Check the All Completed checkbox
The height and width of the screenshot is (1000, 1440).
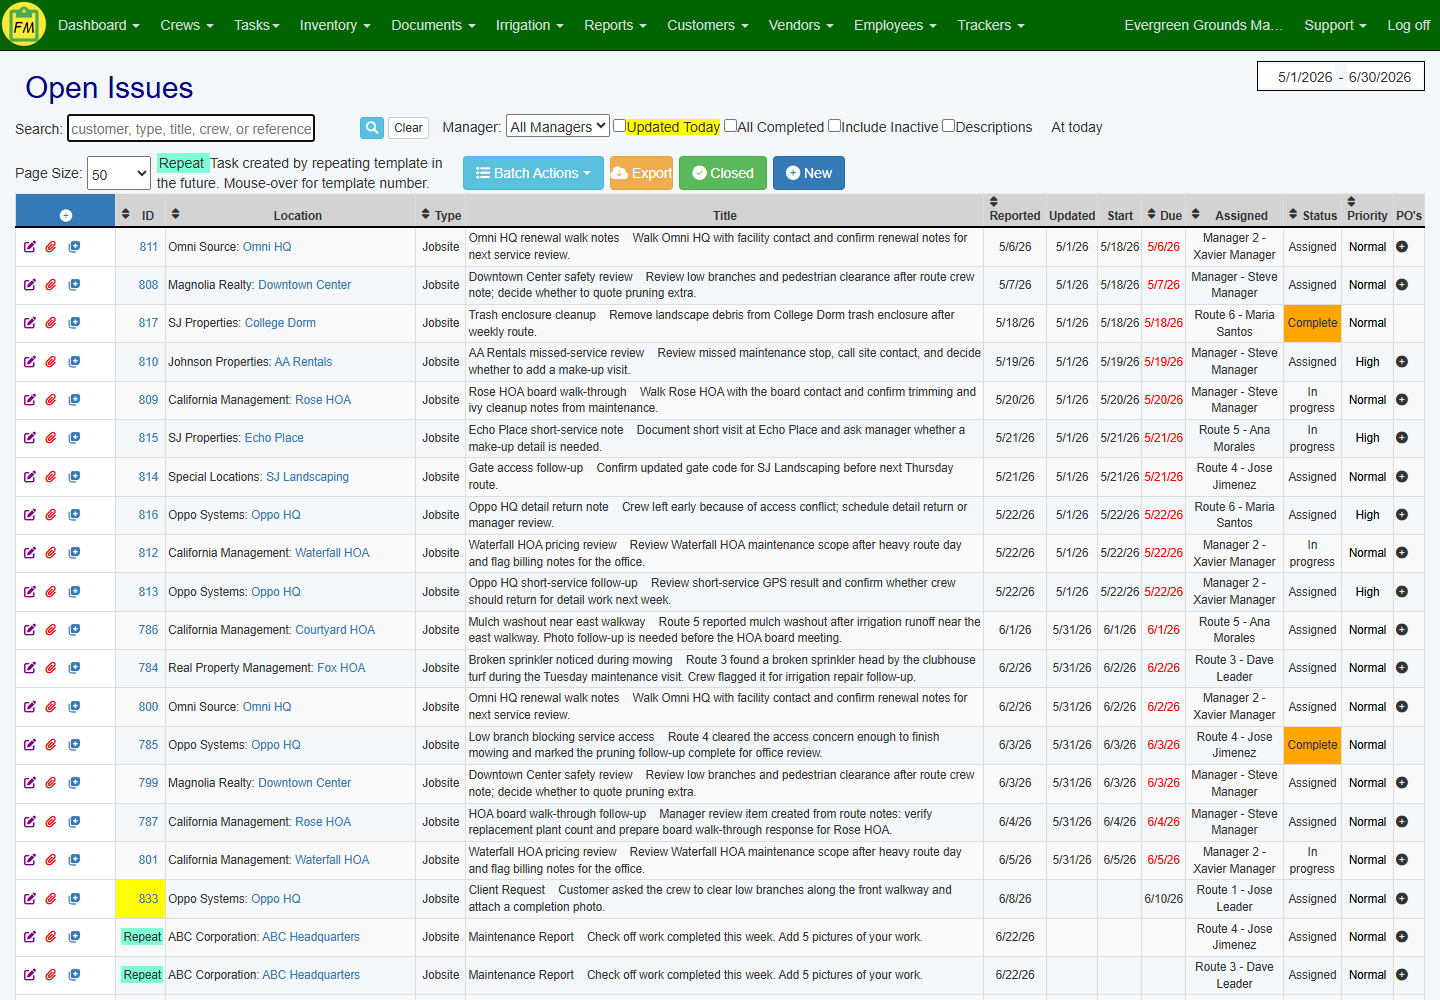pos(730,126)
